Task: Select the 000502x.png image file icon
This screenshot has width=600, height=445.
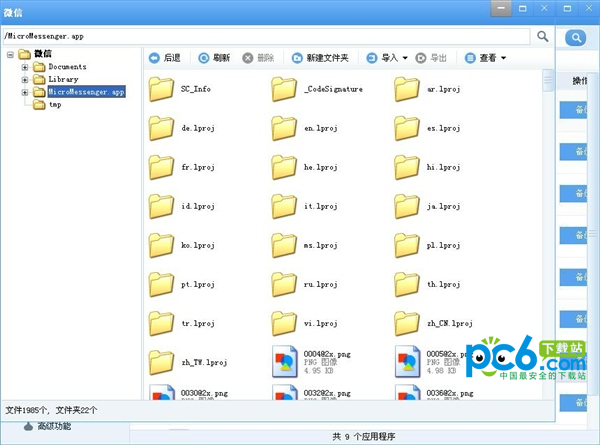Action: (408, 362)
